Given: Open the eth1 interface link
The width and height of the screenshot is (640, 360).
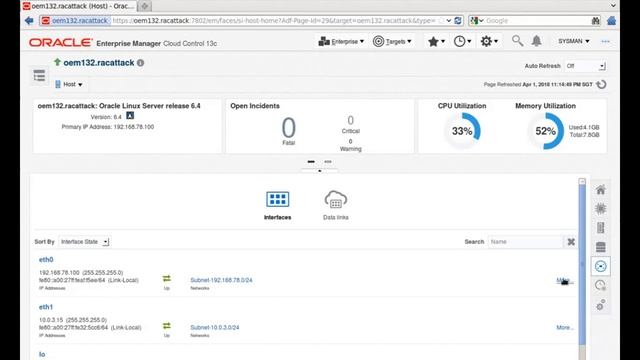Looking at the screenshot, I should click(46, 307).
